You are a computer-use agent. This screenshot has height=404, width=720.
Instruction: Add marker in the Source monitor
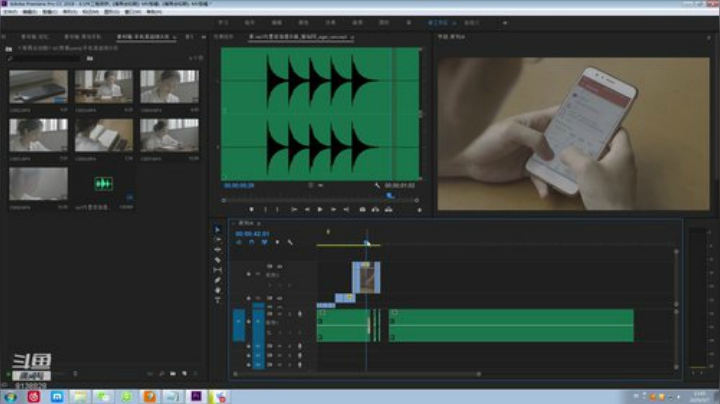[x=251, y=210]
